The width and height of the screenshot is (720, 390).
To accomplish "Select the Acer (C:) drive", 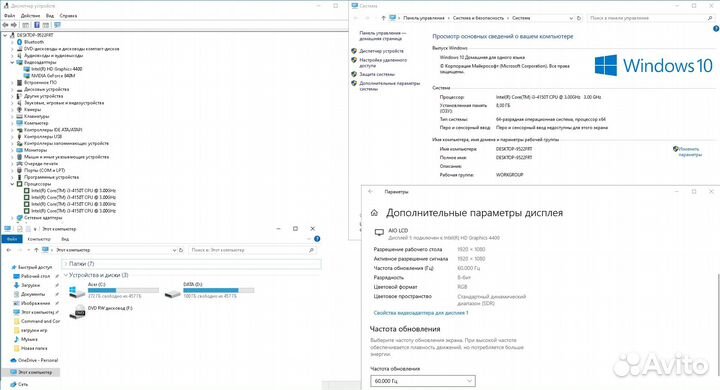I will (x=114, y=290).
